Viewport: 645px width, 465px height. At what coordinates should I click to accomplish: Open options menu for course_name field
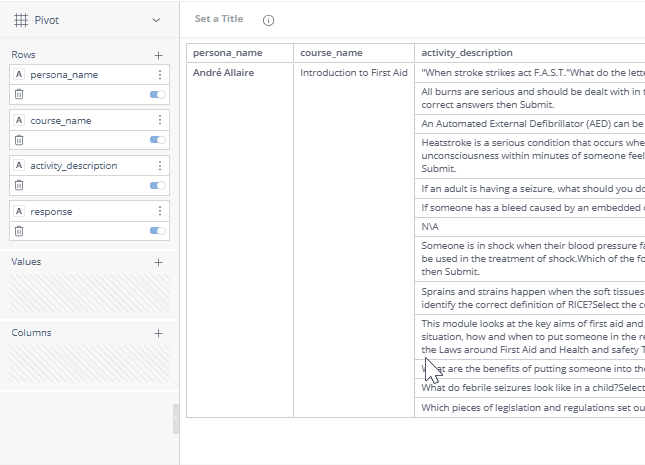coord(159,120)
